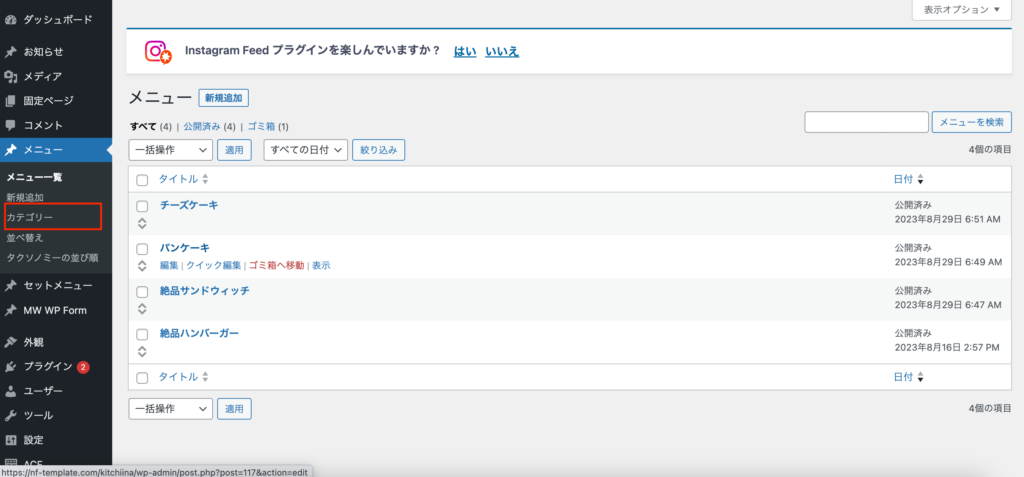Click the pages icon beside 固定ページ
The width and height of the screenshot is (1024, 477).
[10, 101]
